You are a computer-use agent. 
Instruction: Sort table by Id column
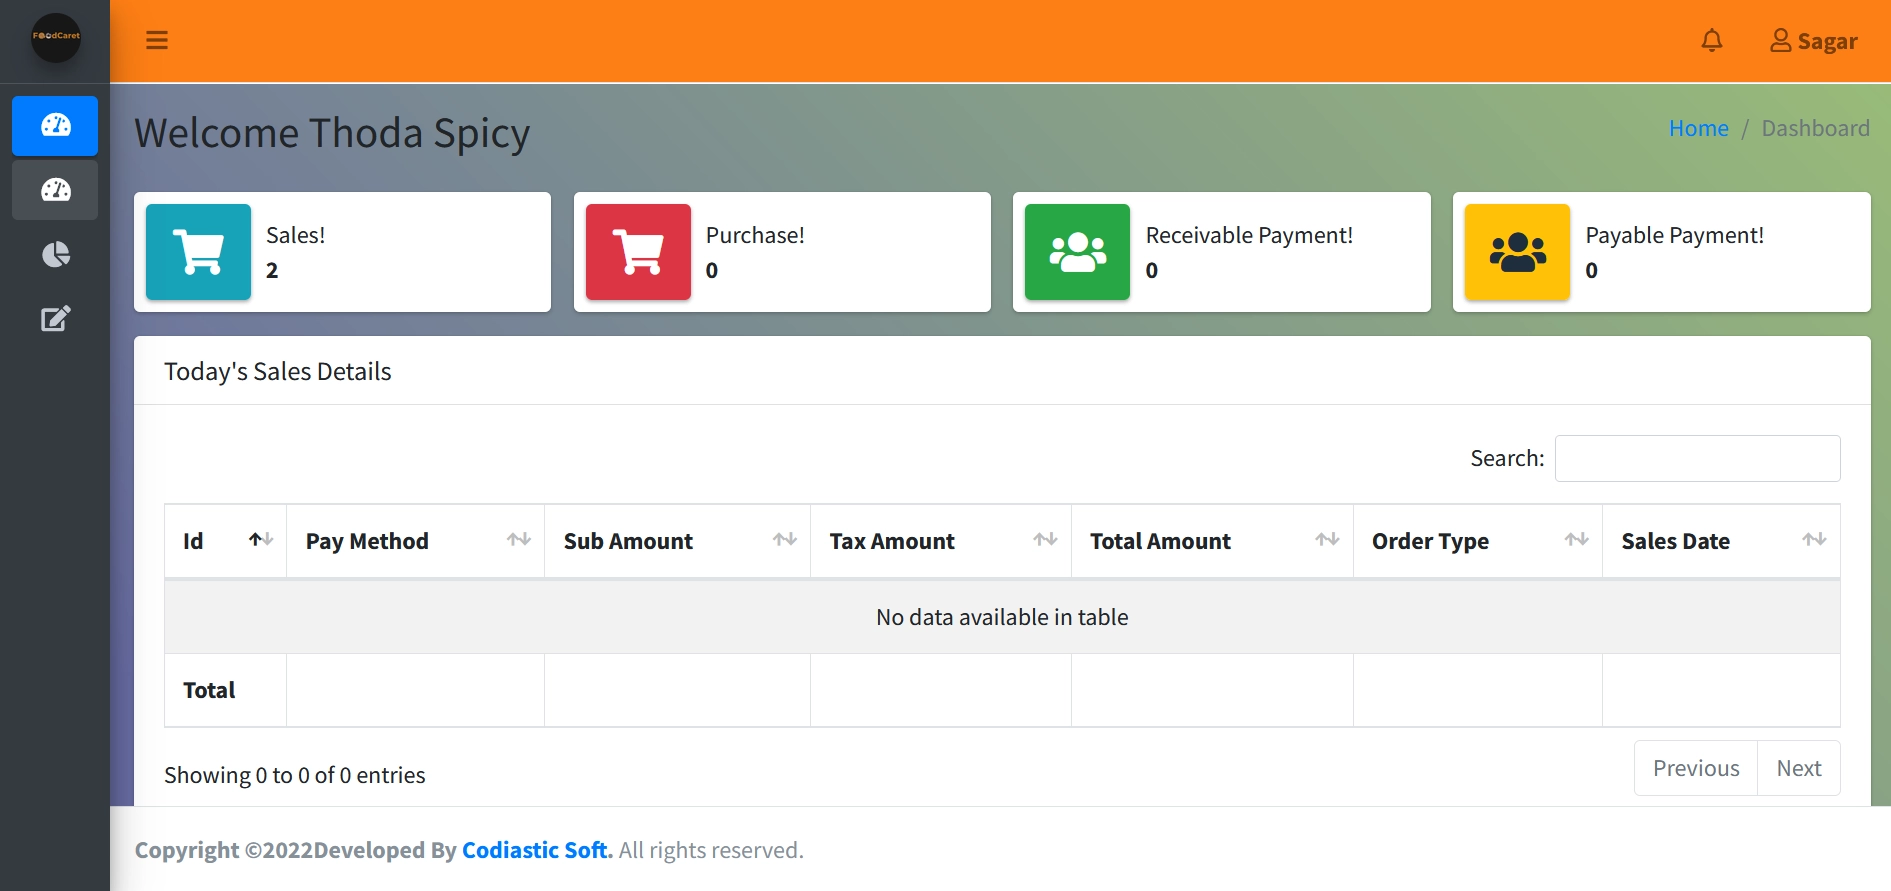tap(225, 541)
